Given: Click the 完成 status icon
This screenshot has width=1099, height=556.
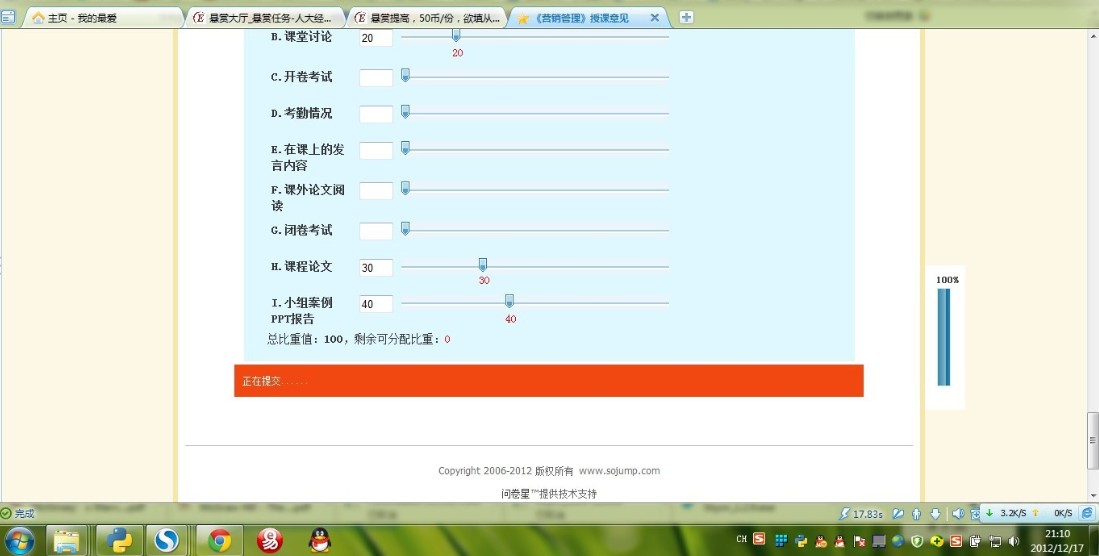Looking at the screenshot, I should [x=6, y=513].
